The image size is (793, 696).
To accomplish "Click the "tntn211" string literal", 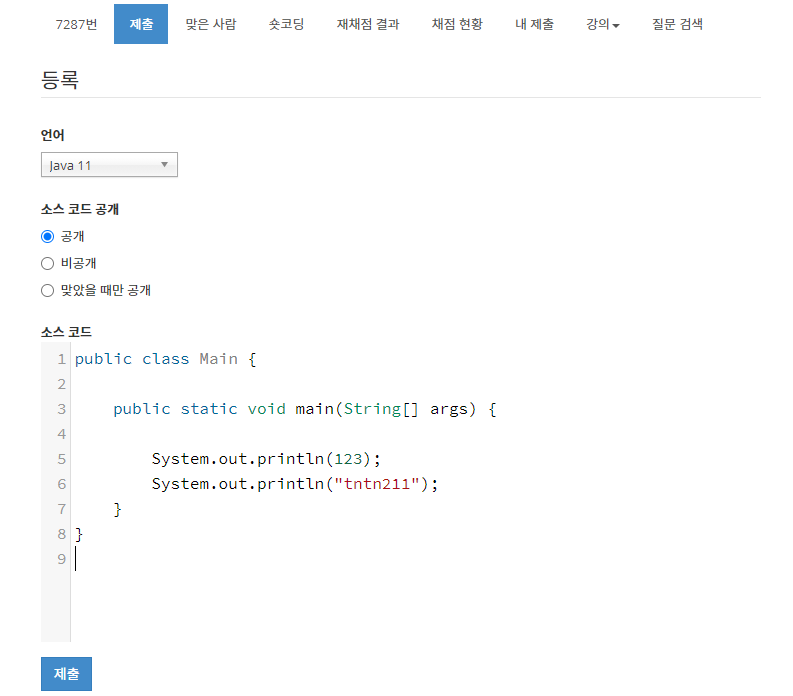I will click(377, 484).
